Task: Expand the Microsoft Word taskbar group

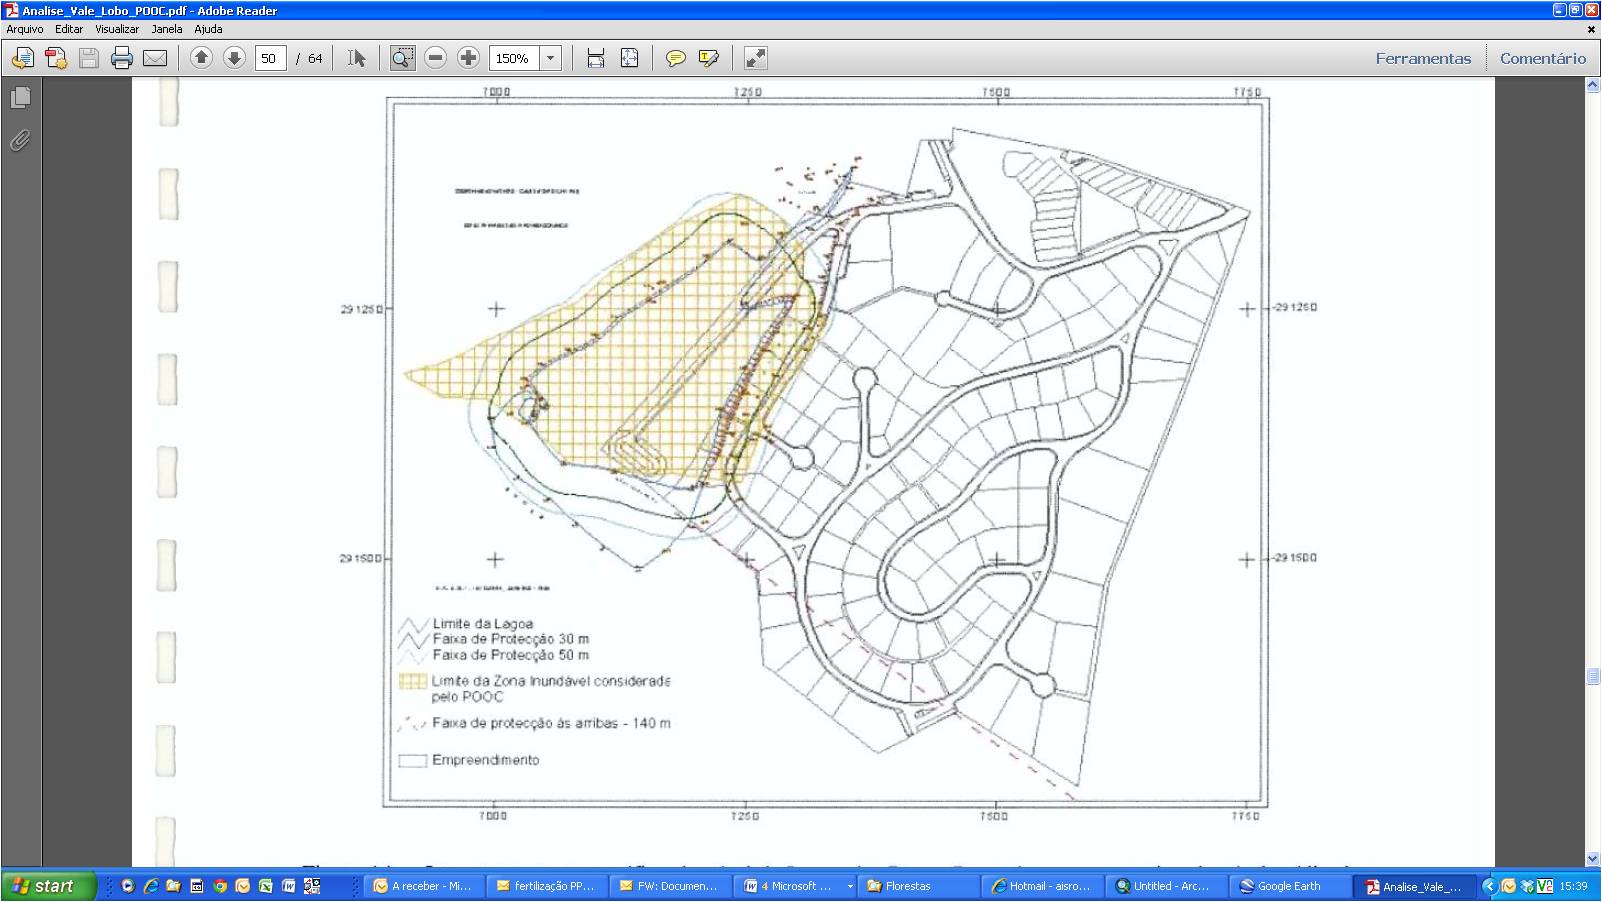Action: 850,886
